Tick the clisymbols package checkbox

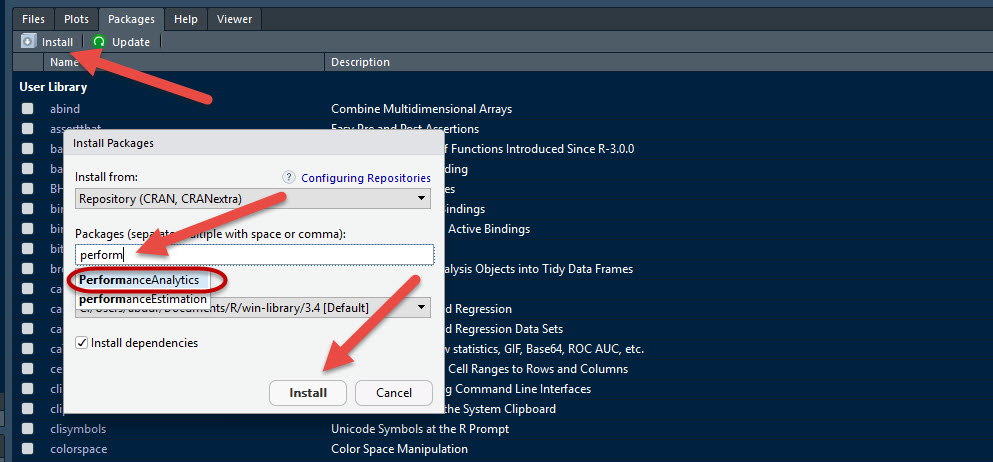(28, 429)
